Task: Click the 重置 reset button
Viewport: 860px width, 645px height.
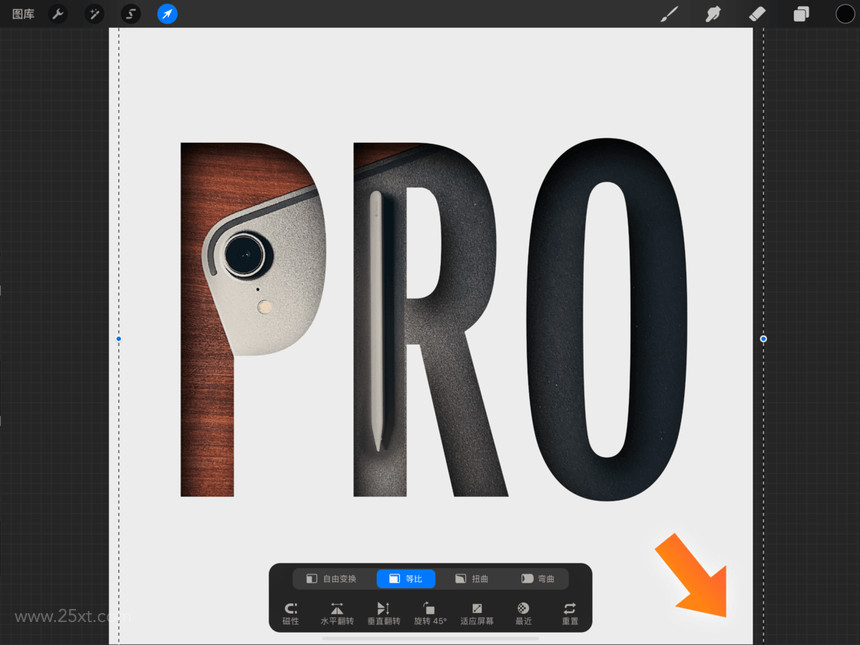Action: pyautogui.click(x=570, y=614)
